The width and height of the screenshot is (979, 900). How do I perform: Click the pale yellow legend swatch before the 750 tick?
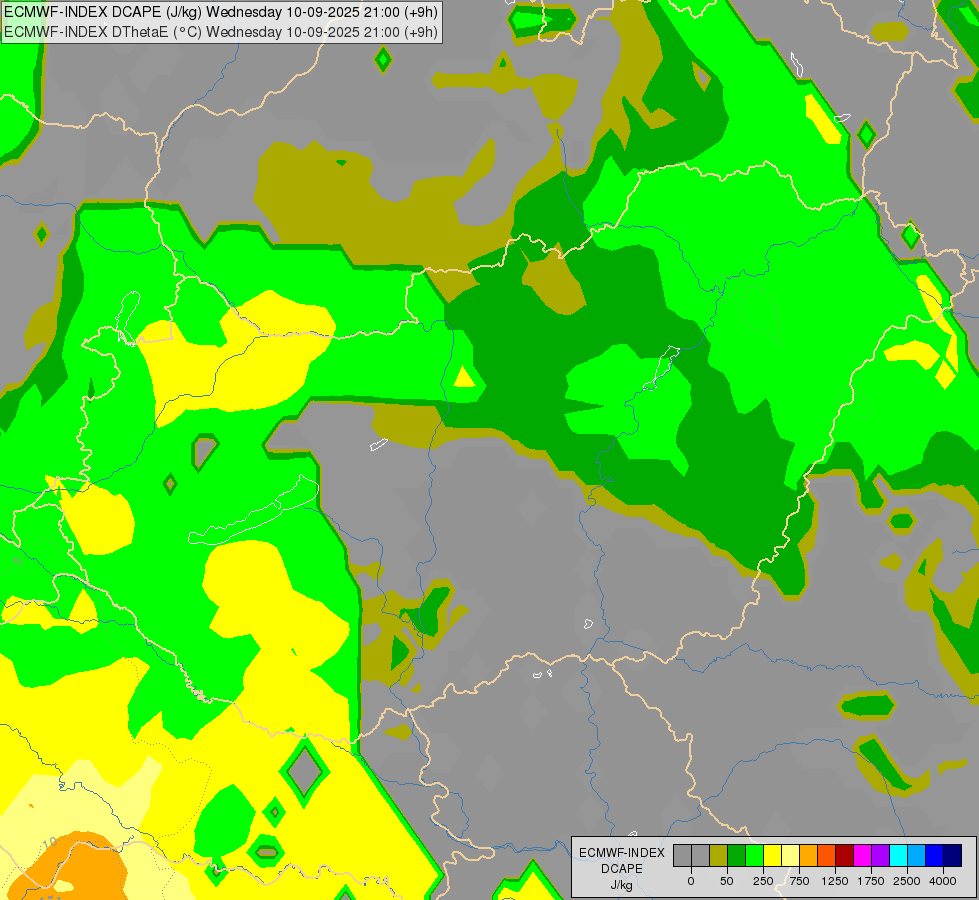pos(790,856)
